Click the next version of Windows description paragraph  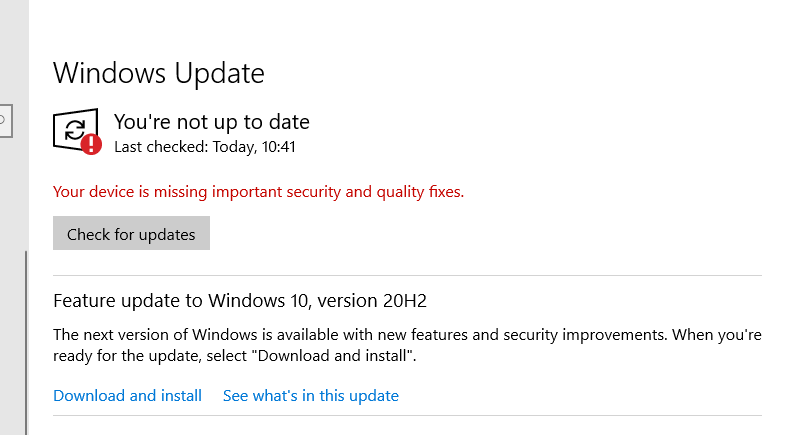click(x=407, y=345)
